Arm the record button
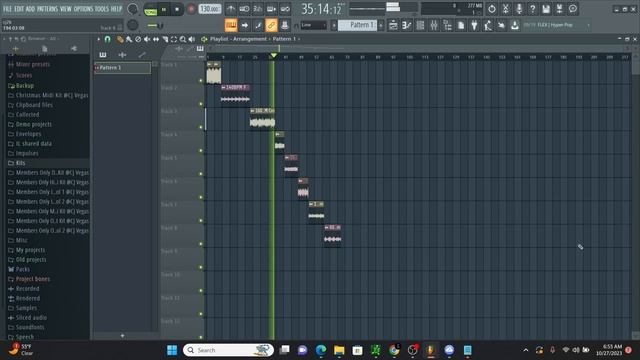Image resolution: width=640 pixels, height=360 pixels. (x=191, y=9)
